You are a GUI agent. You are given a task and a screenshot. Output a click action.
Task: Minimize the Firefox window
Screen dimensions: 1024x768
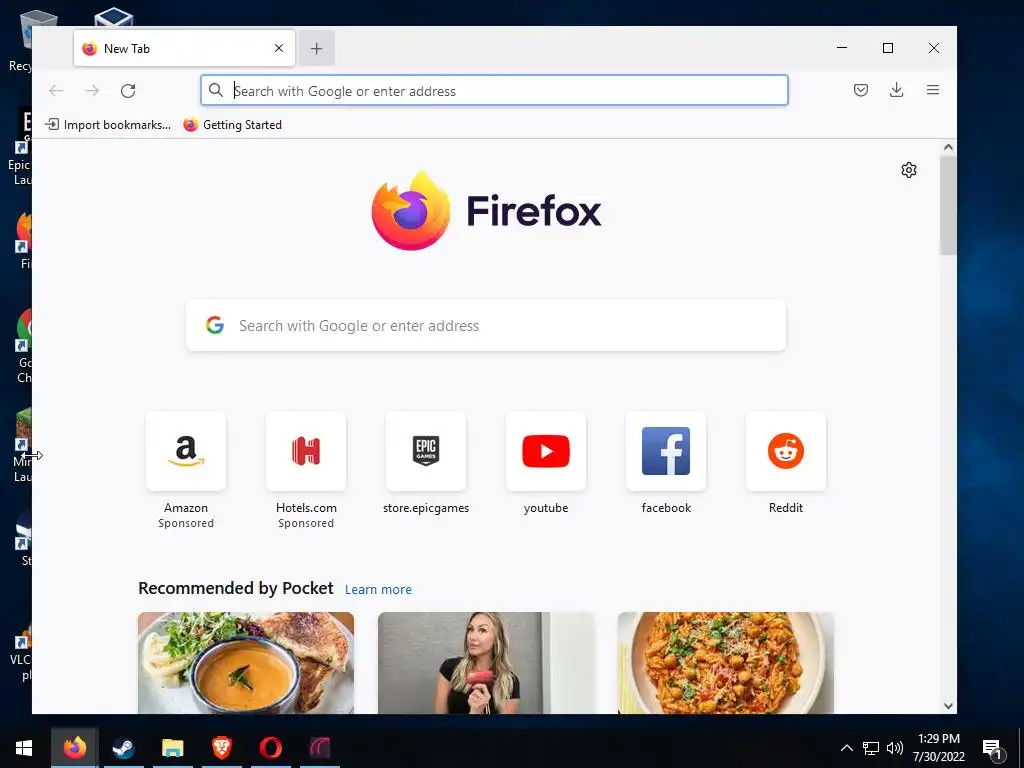click(x=842, y=48)
